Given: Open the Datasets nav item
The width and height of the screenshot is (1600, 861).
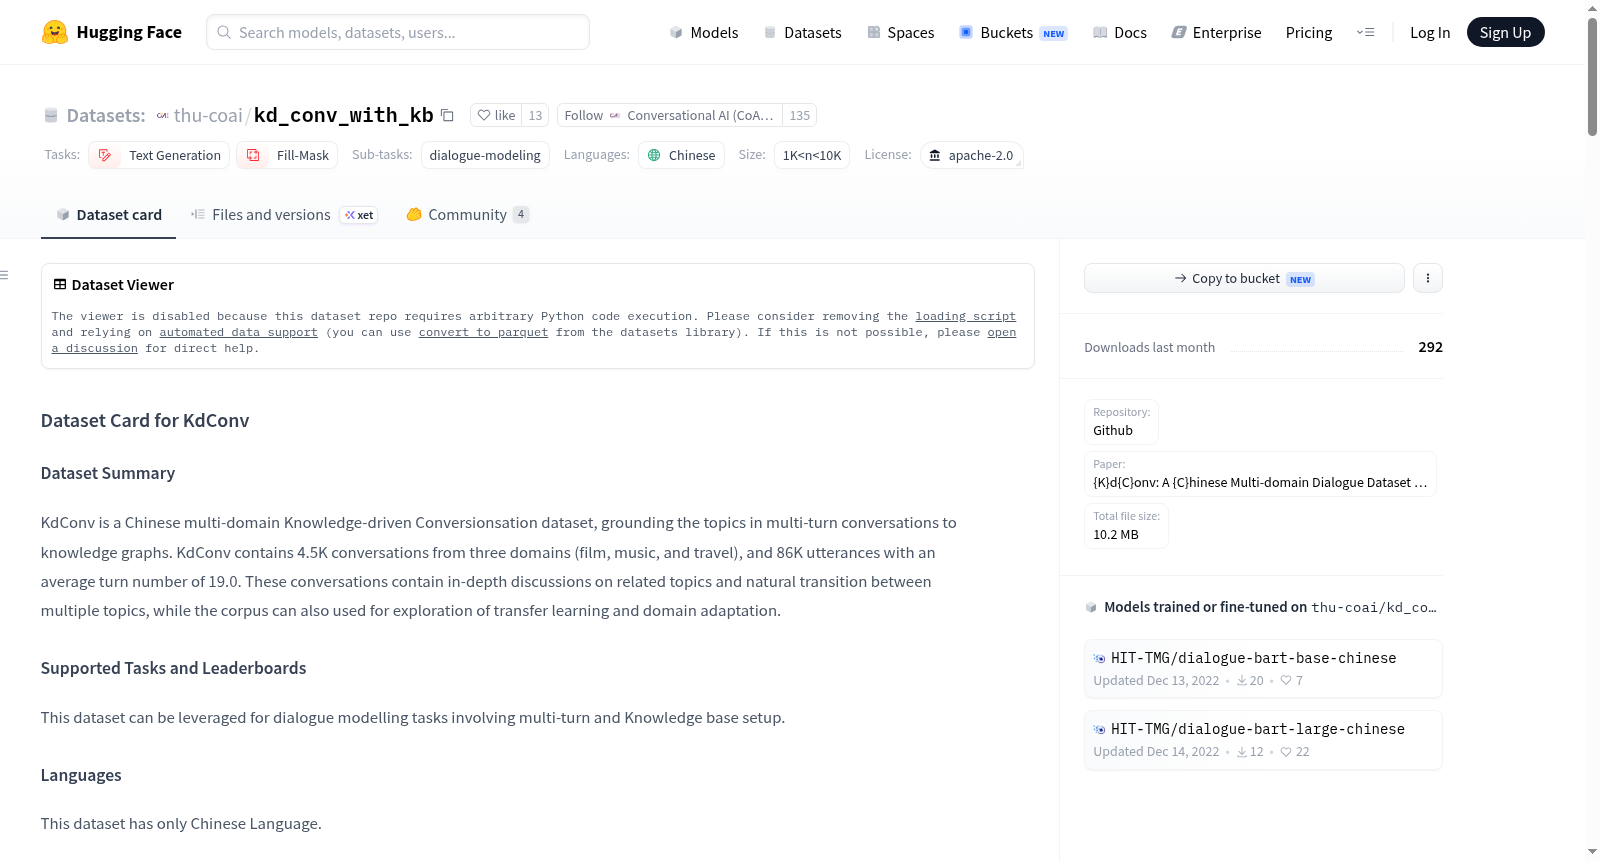Looking at the screenshot, I should pyautogui.click(x=802, y=32).
